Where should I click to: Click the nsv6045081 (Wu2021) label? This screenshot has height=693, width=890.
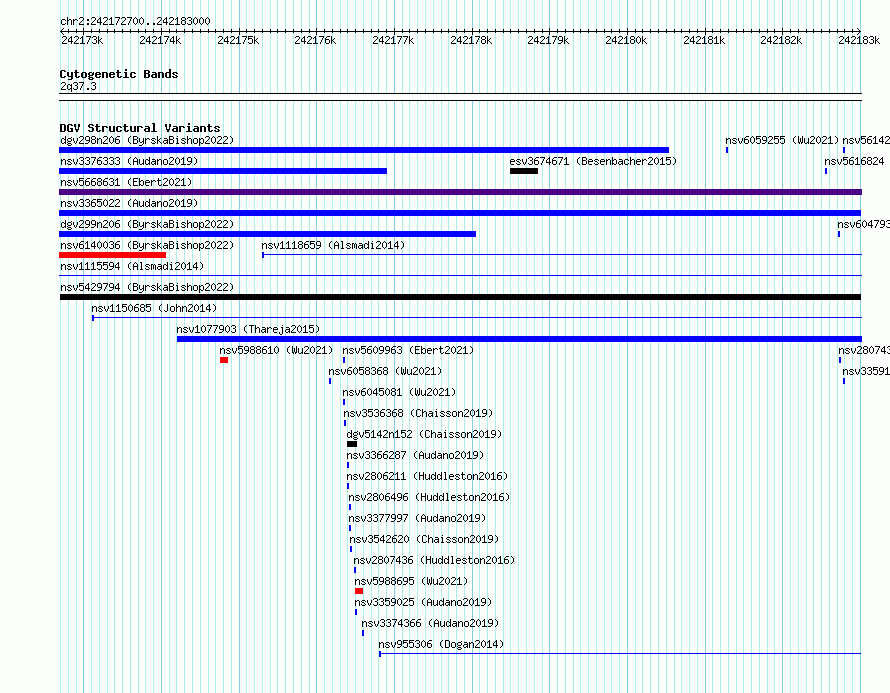click(x=399, y=392)
